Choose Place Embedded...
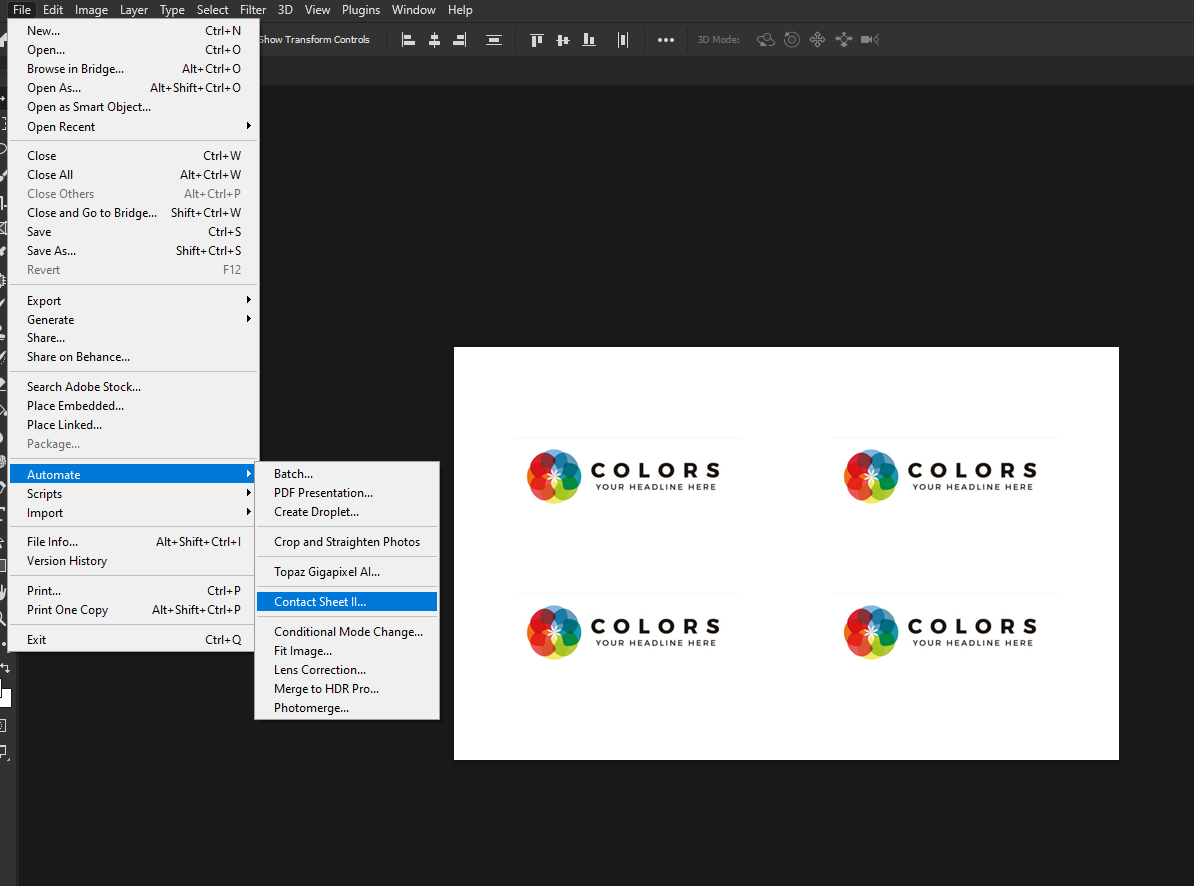The width and height of the screenshot is (1194, 886). 133,406
